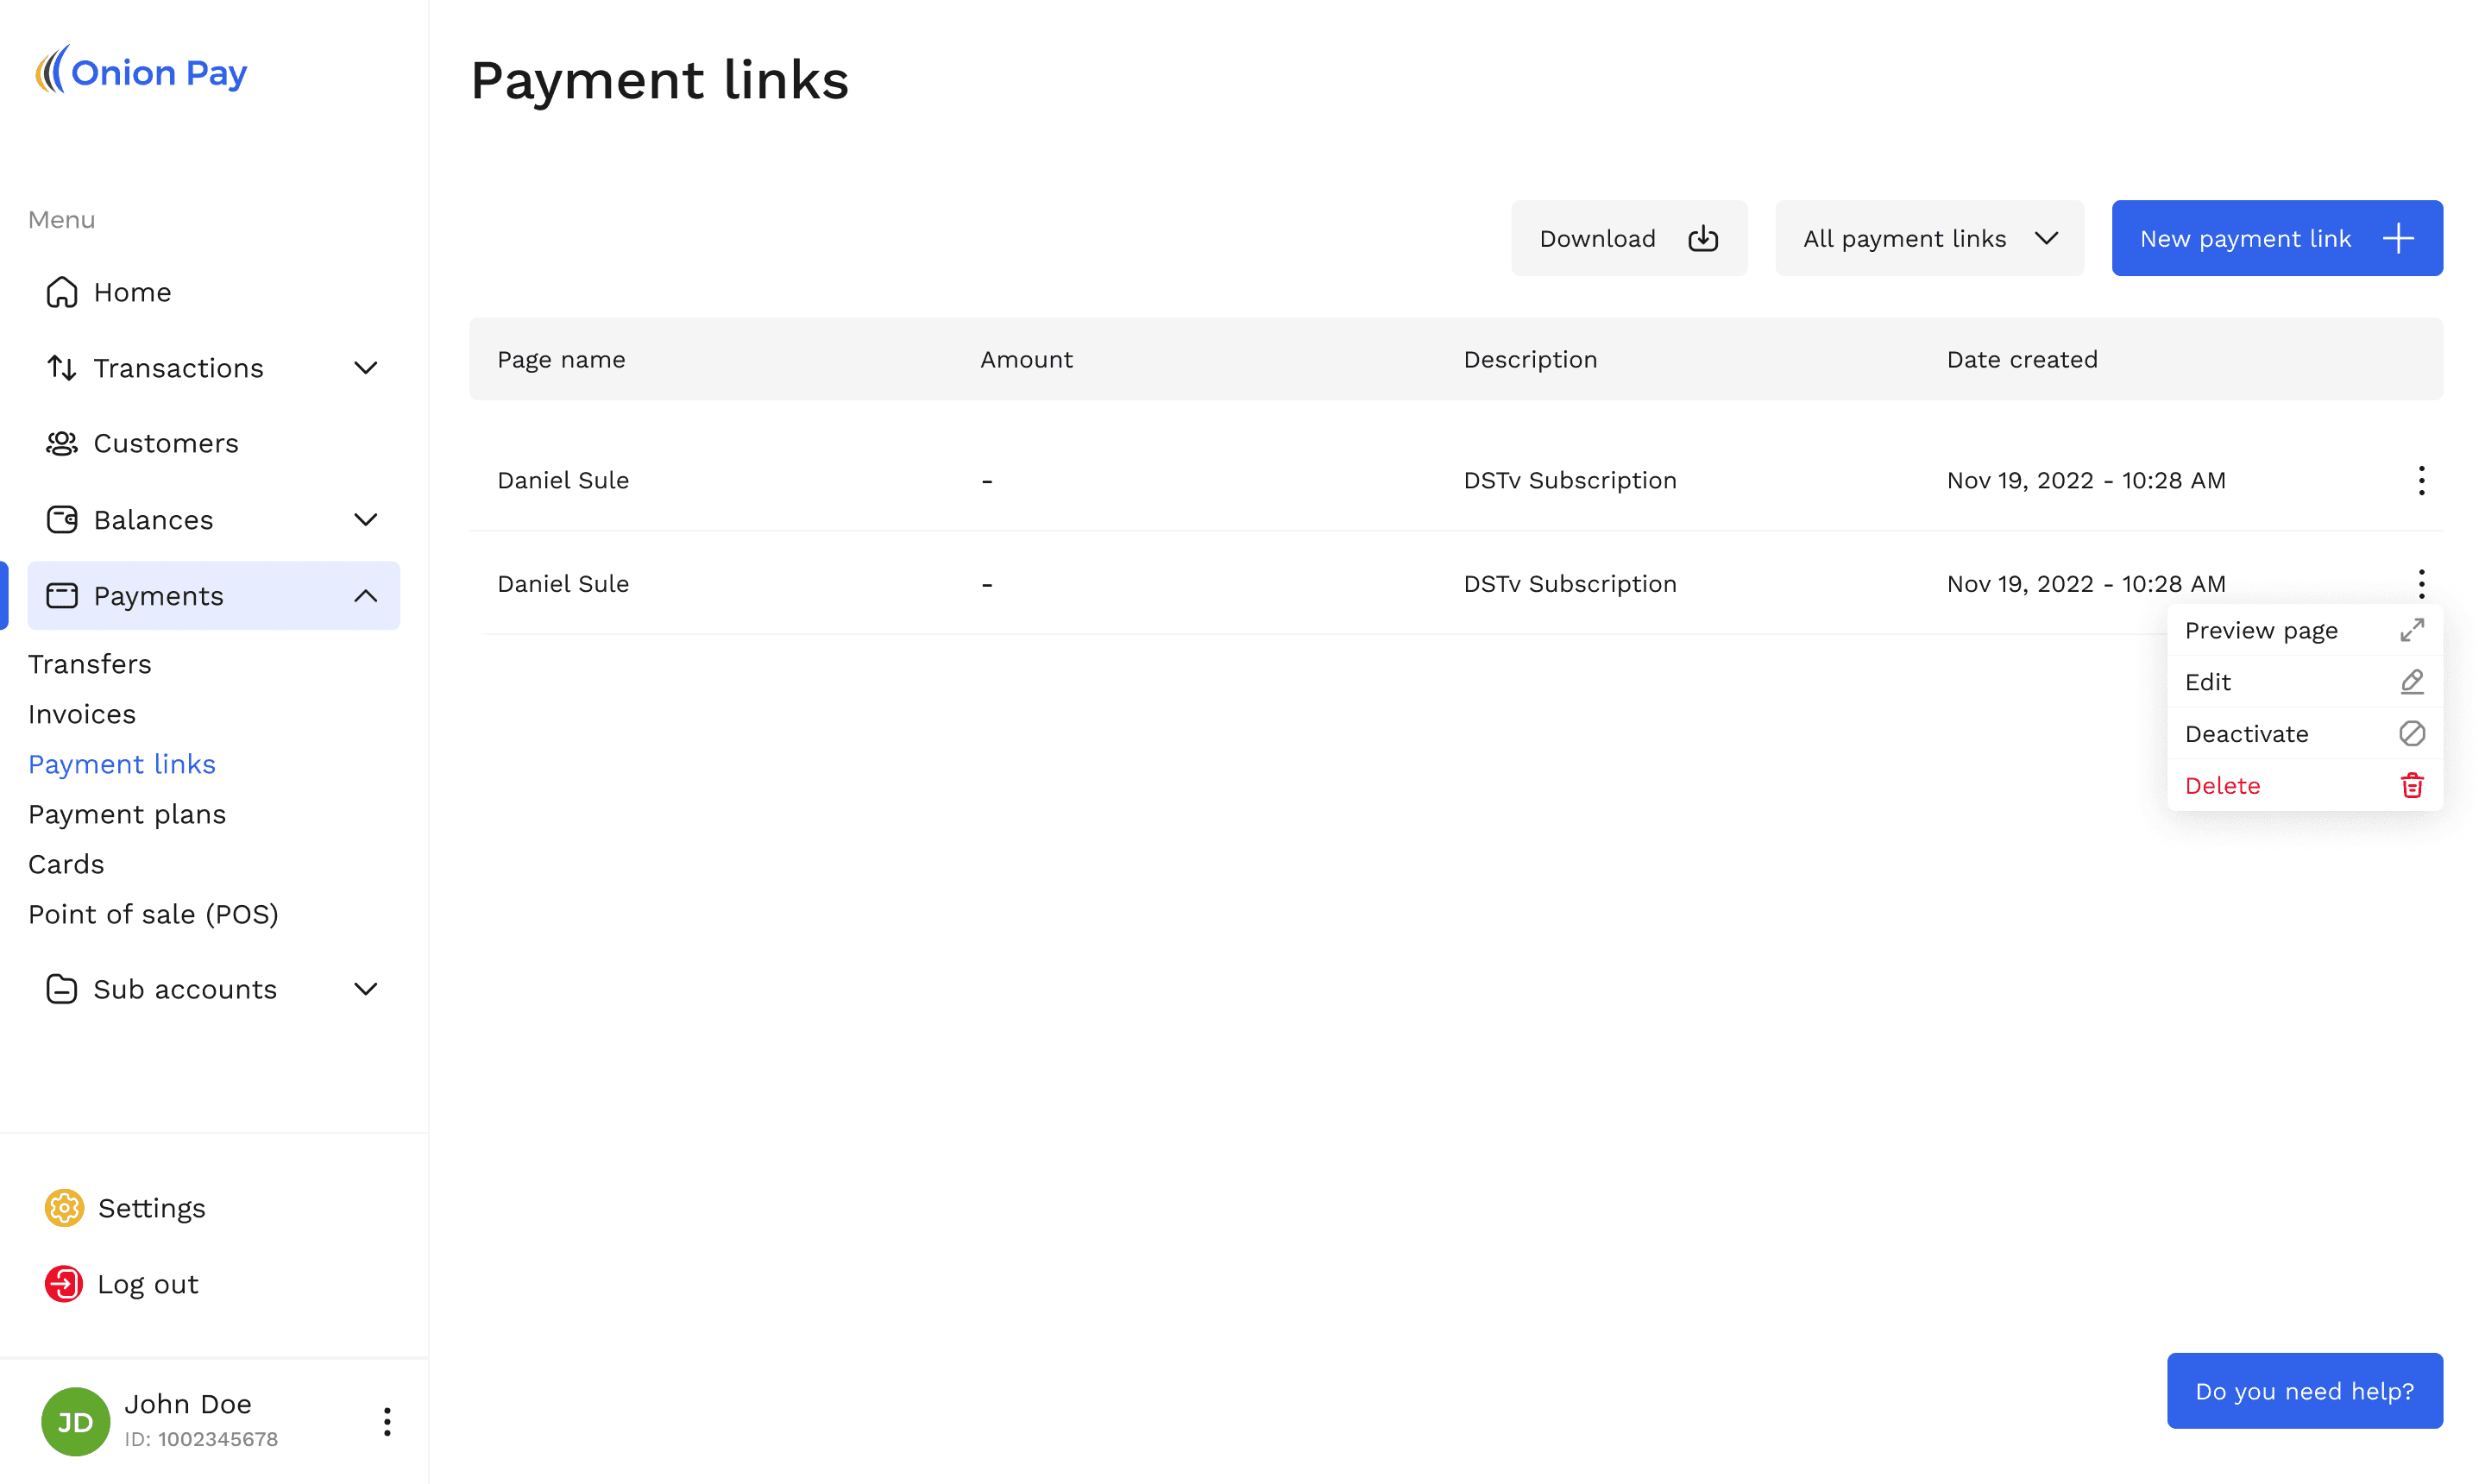Click the Sub accounts label in the sidebar
Viewport: 2485px width, 1484px height.
pyautogui.click(x=185, y=989)
